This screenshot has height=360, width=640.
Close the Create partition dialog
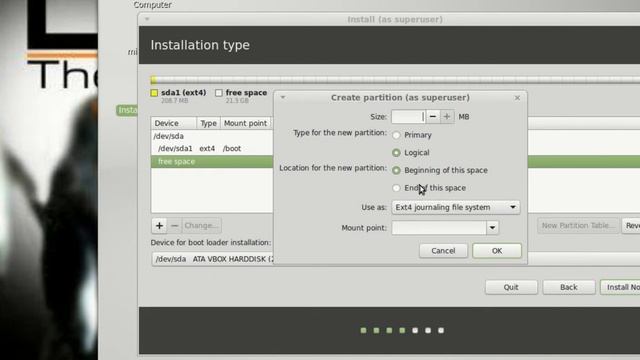point(517,98)
